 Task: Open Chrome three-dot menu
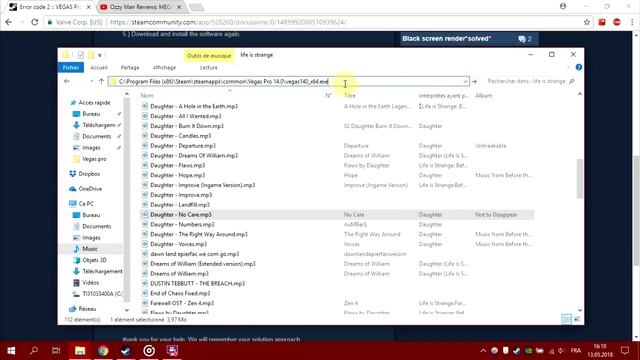pos(632,22)
